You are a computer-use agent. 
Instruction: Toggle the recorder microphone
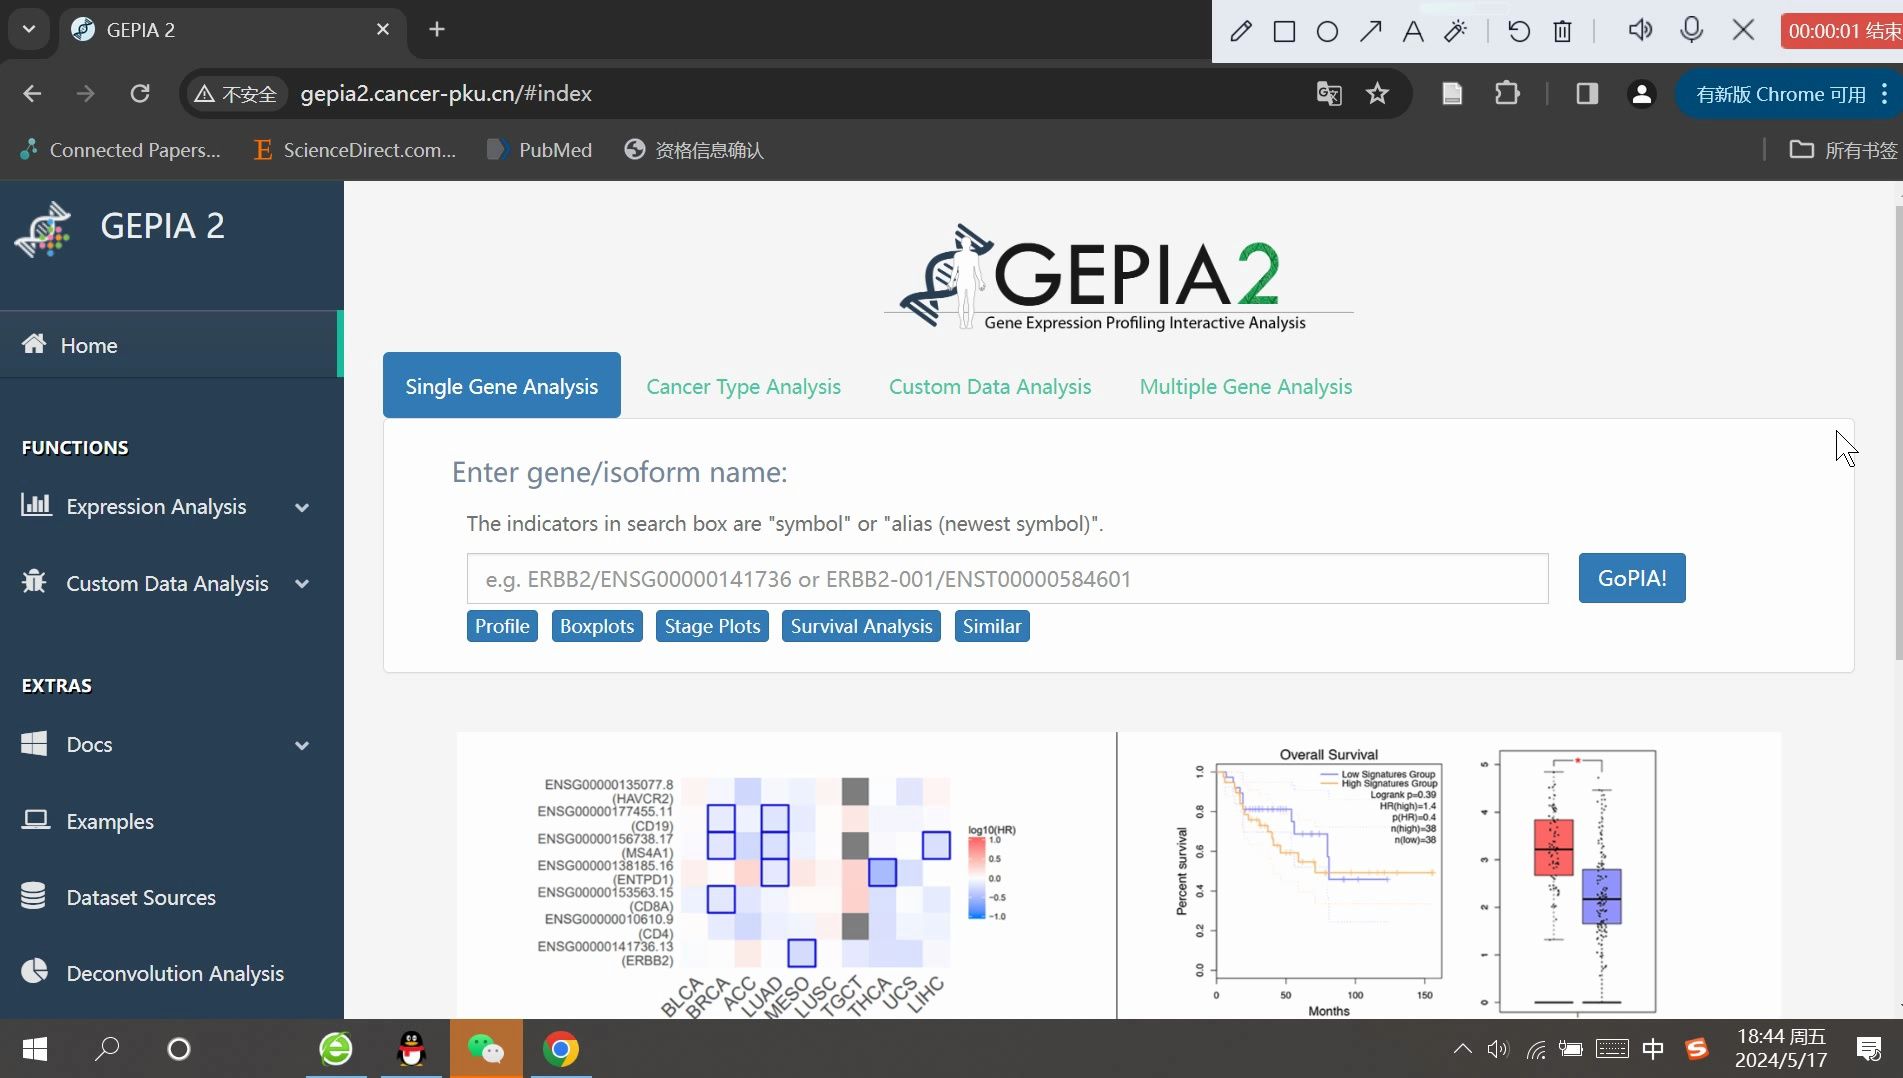coord(1692,30)
